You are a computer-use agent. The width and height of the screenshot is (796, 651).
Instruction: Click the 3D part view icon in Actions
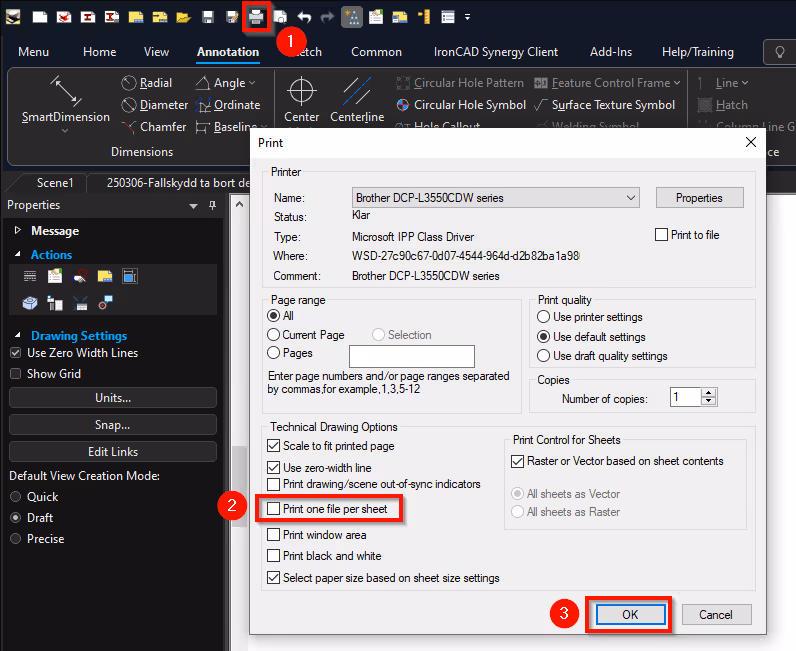click(30, 303)
